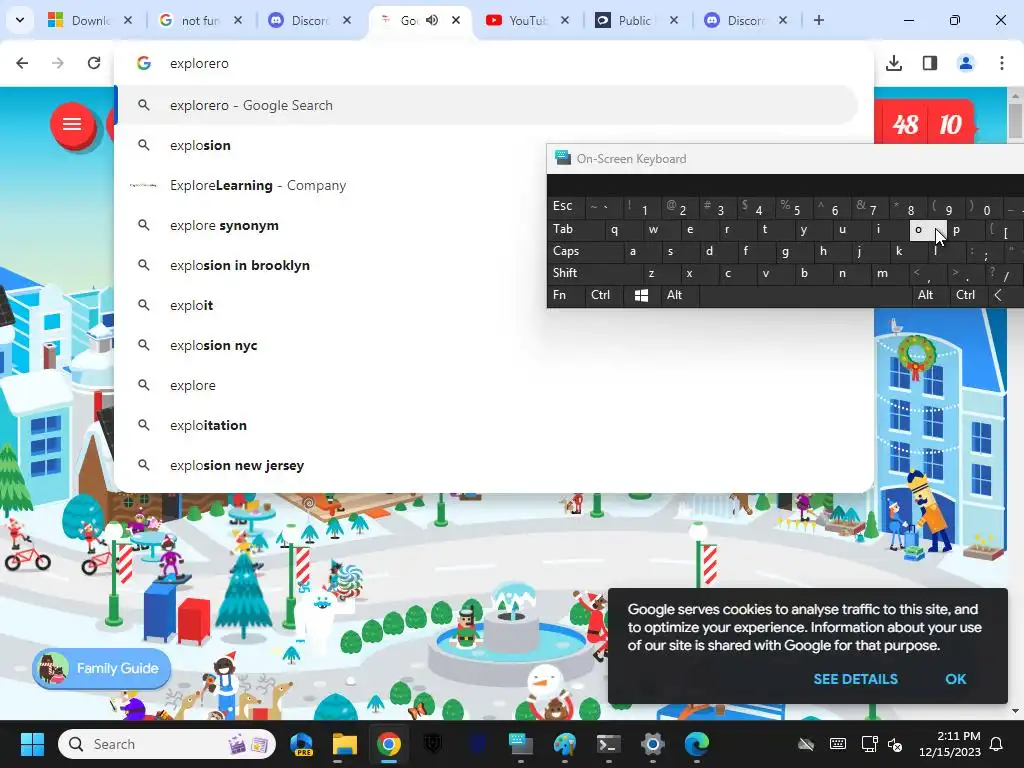Image resolution: width=1024 pixels, height=768 pixels.
Task: Pick the 'exploitation' suggestion
Action: [x=487, y=425]
